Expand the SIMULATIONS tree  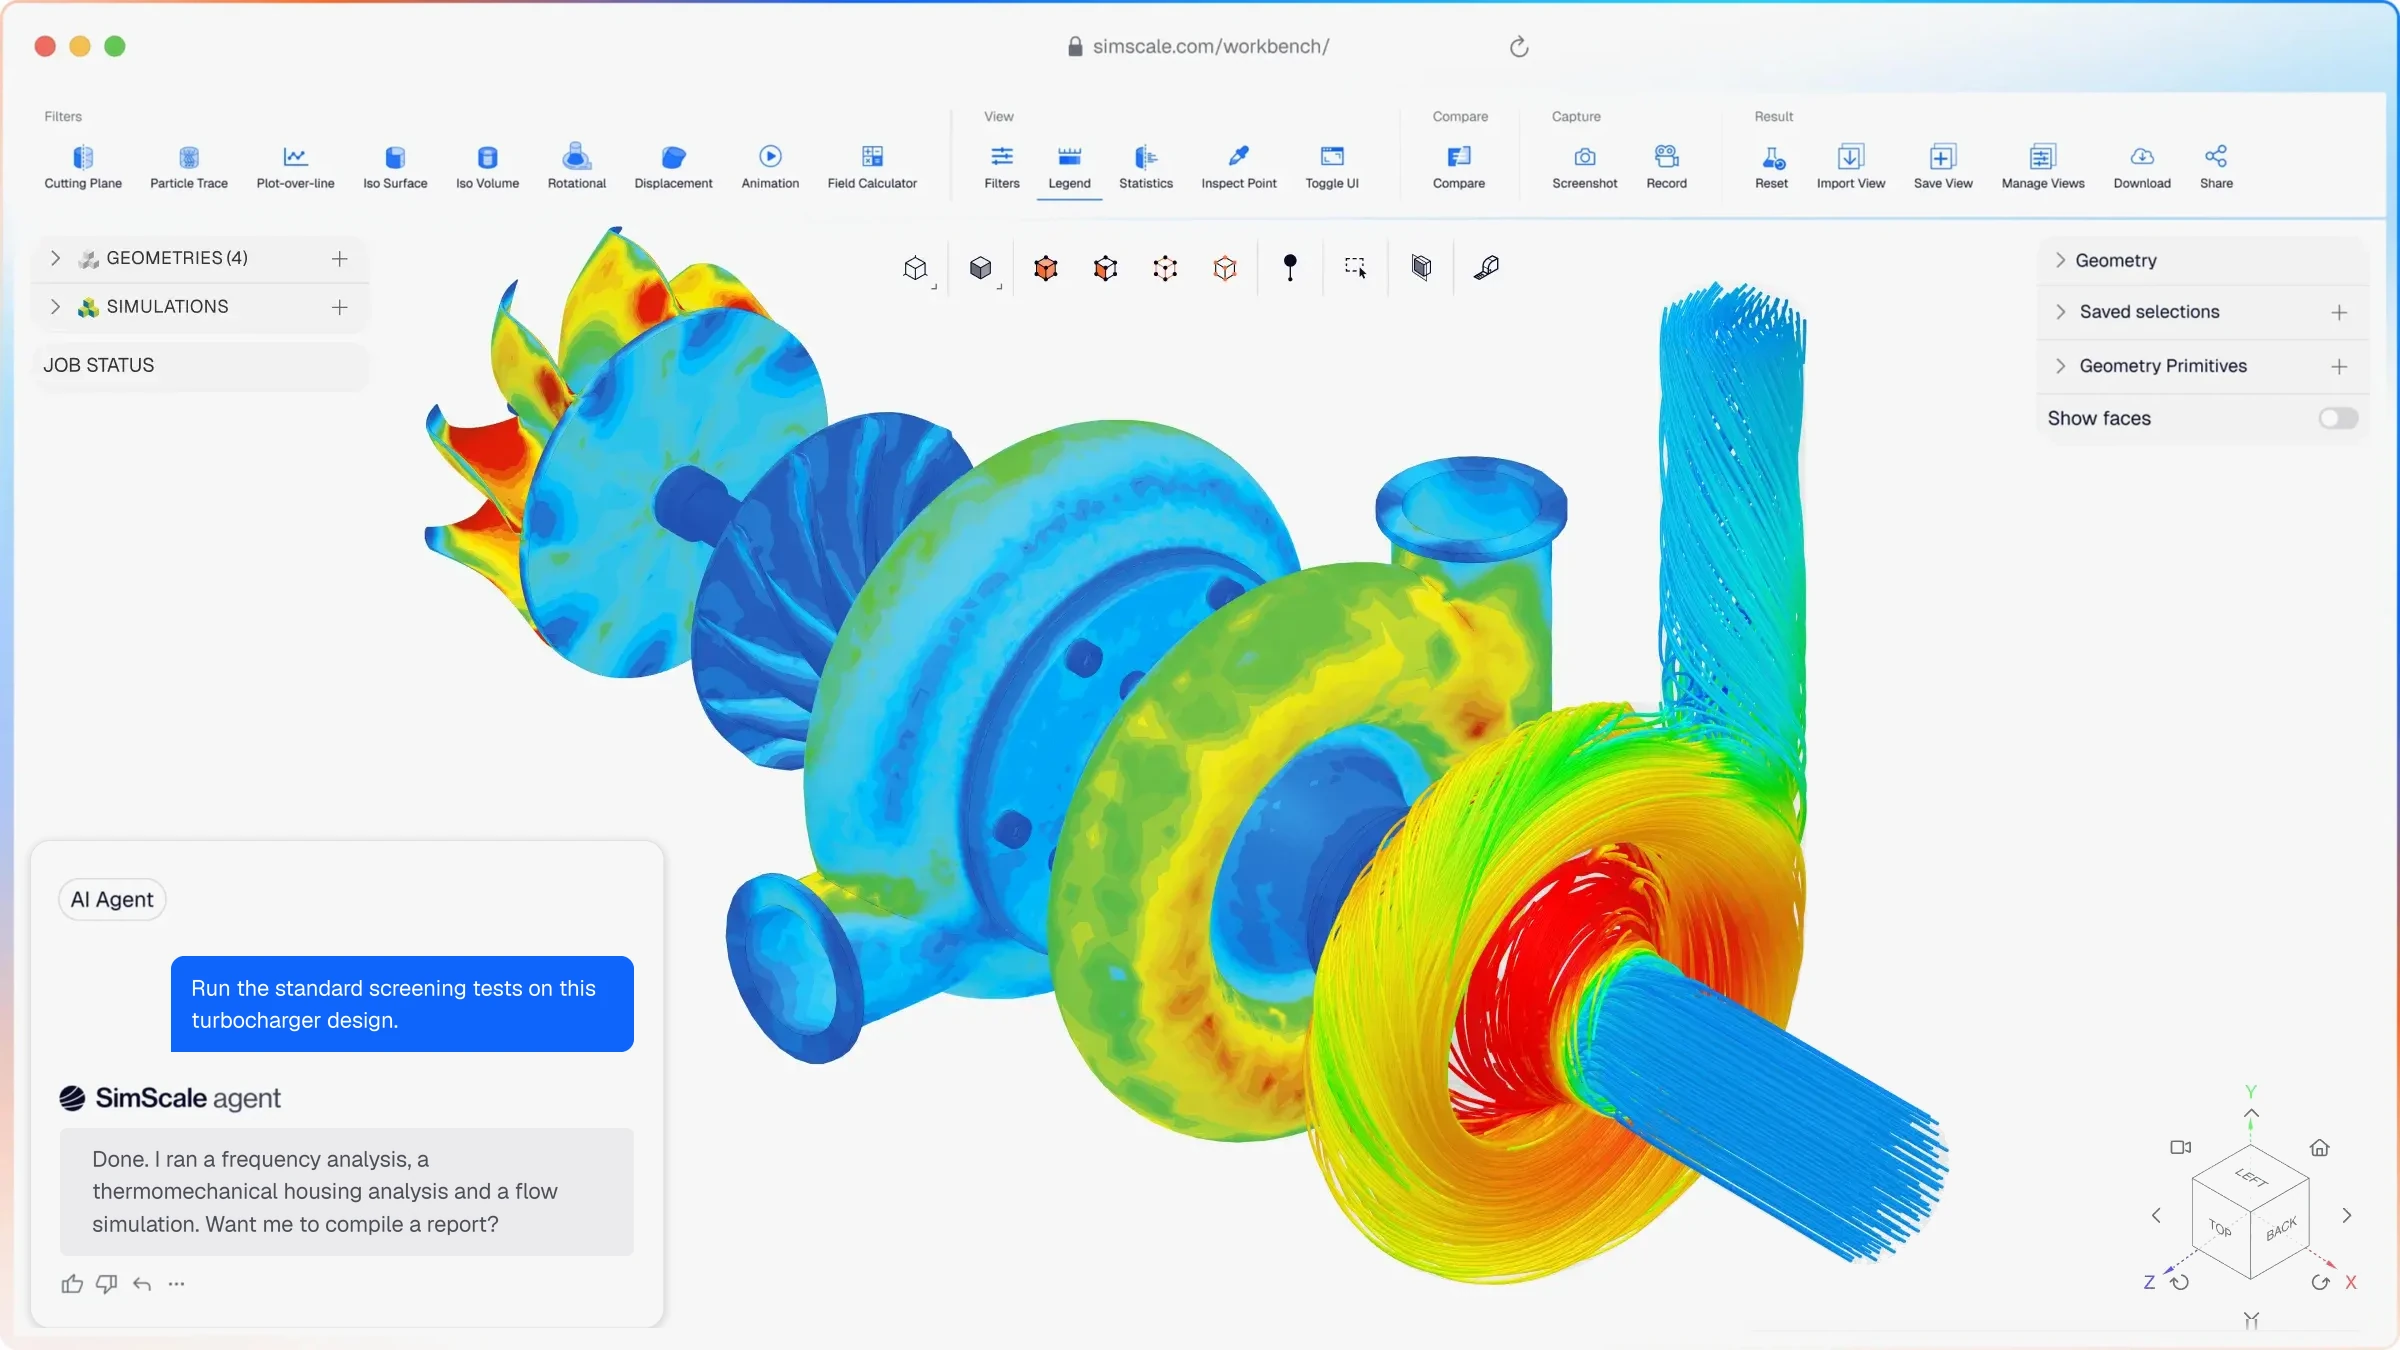coord(56,307)
